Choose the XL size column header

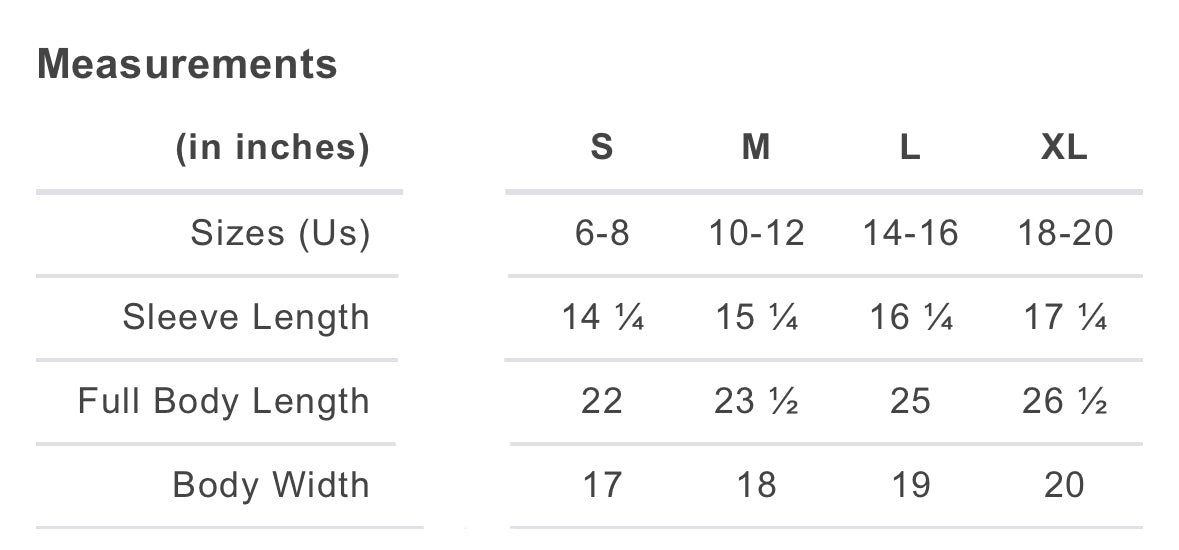pos(1064,148)
